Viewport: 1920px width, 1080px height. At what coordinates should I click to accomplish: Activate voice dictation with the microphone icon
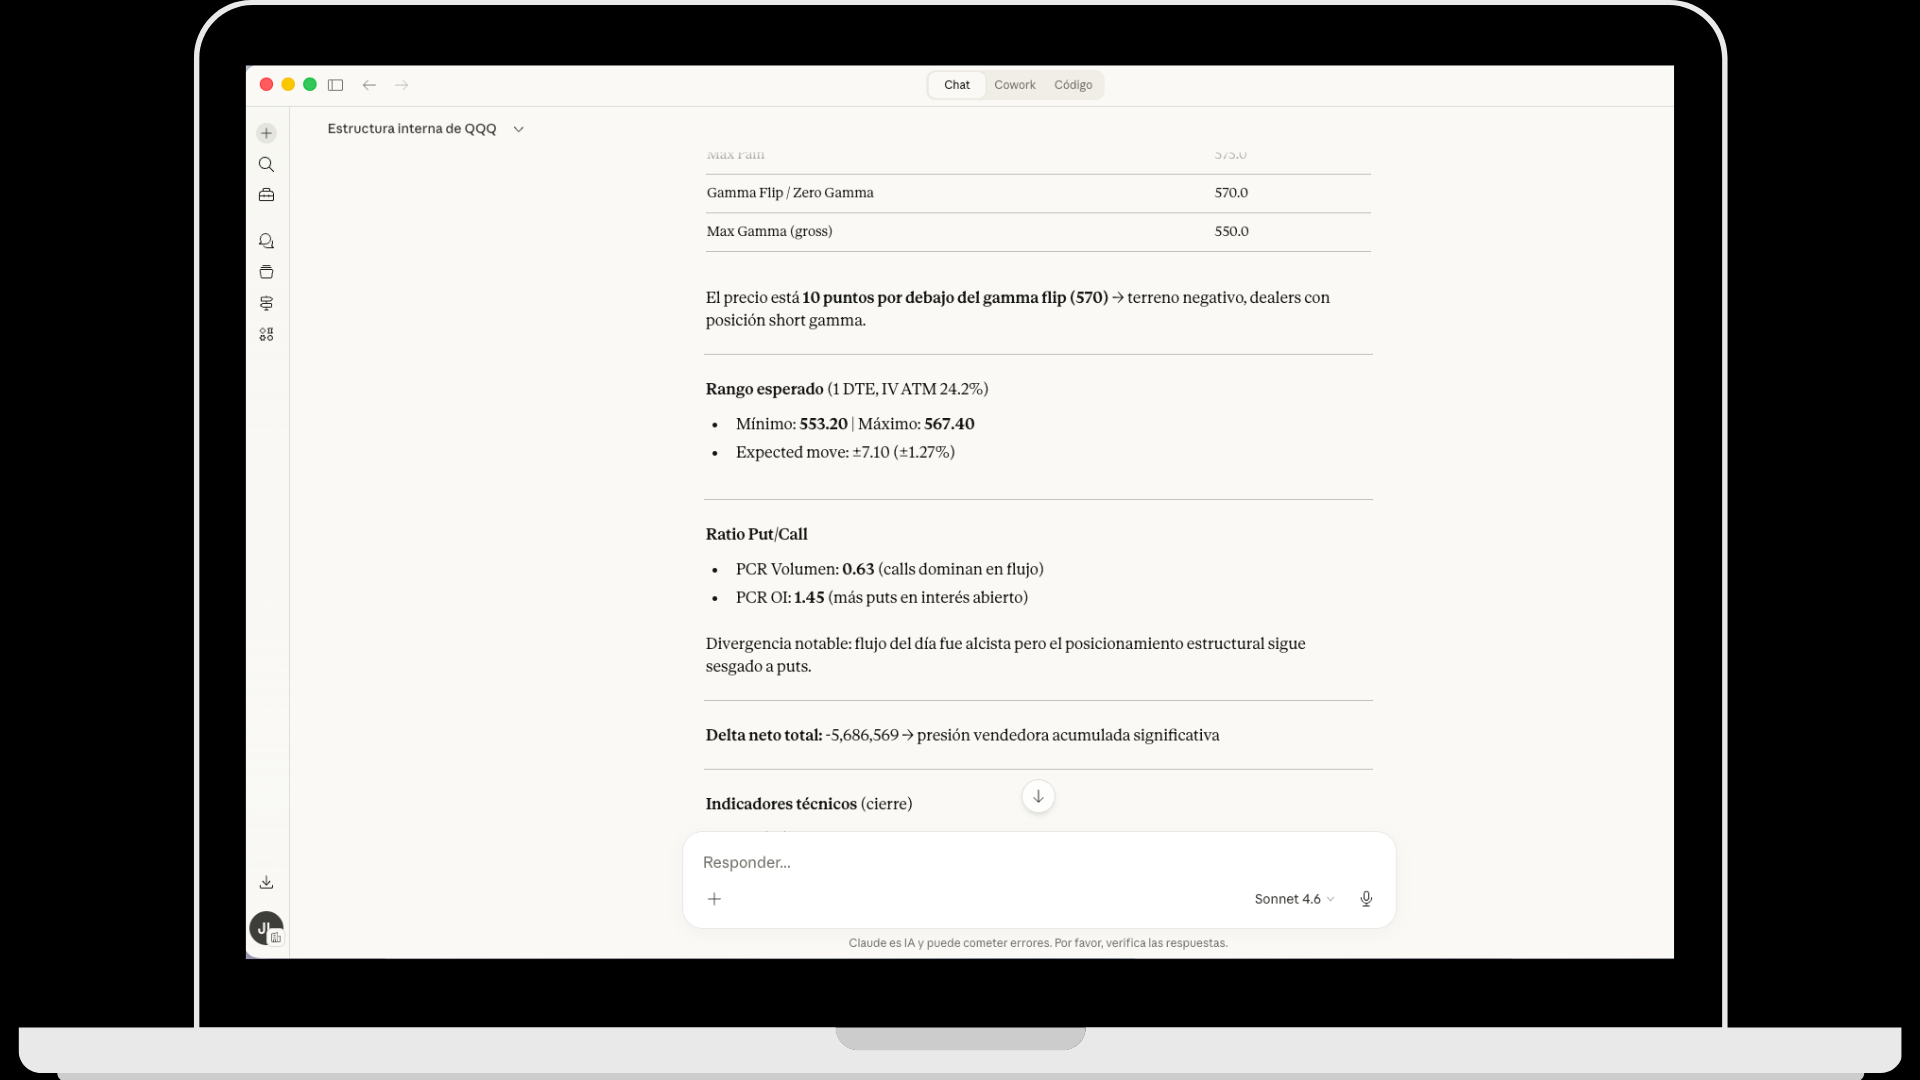1366,899
